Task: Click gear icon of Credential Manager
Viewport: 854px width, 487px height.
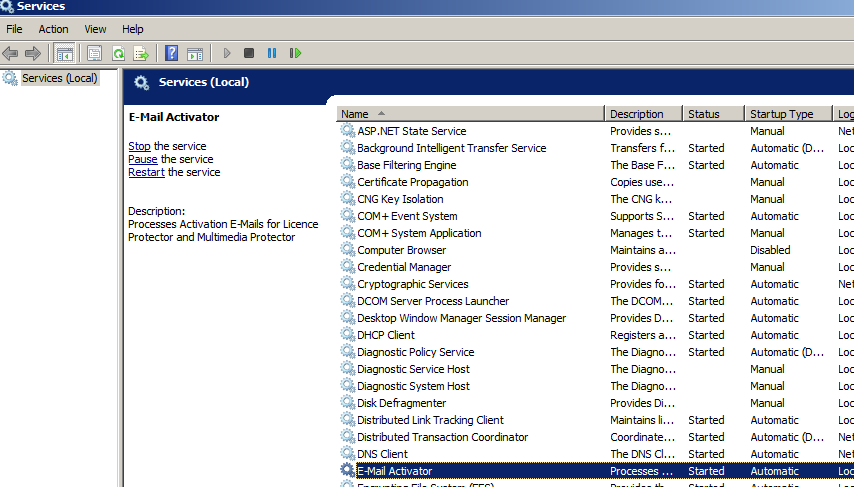Action: click(x=347, y=266)
